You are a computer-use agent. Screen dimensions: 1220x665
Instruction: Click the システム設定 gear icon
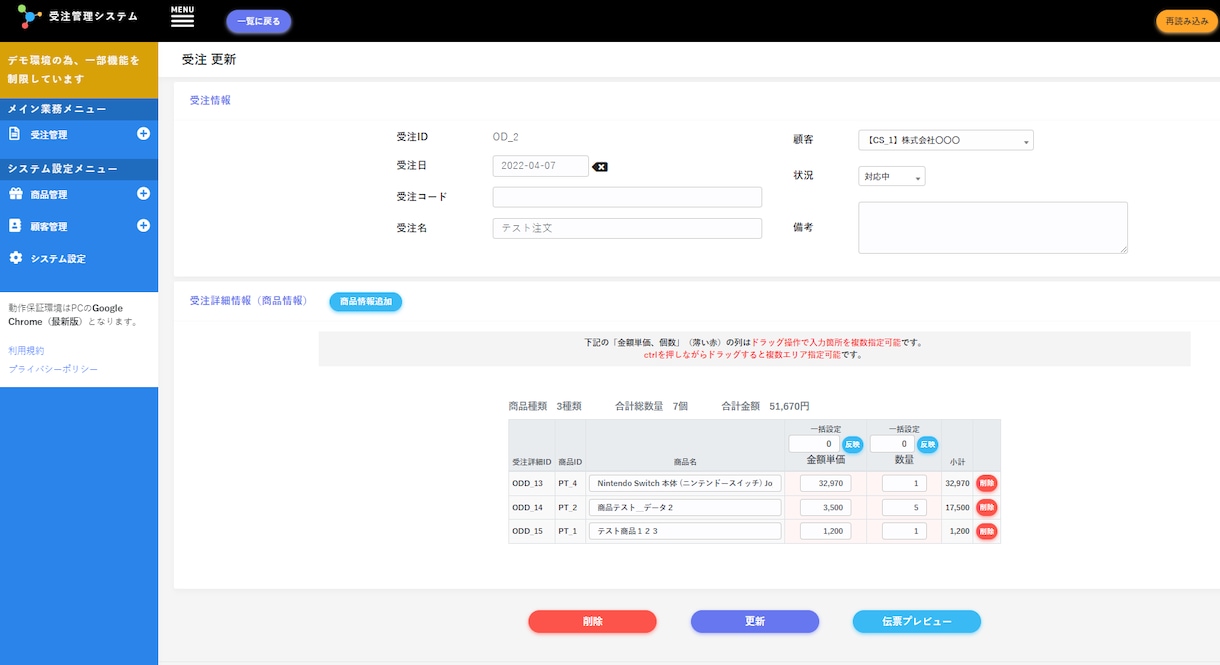click(x=15, y=258)
